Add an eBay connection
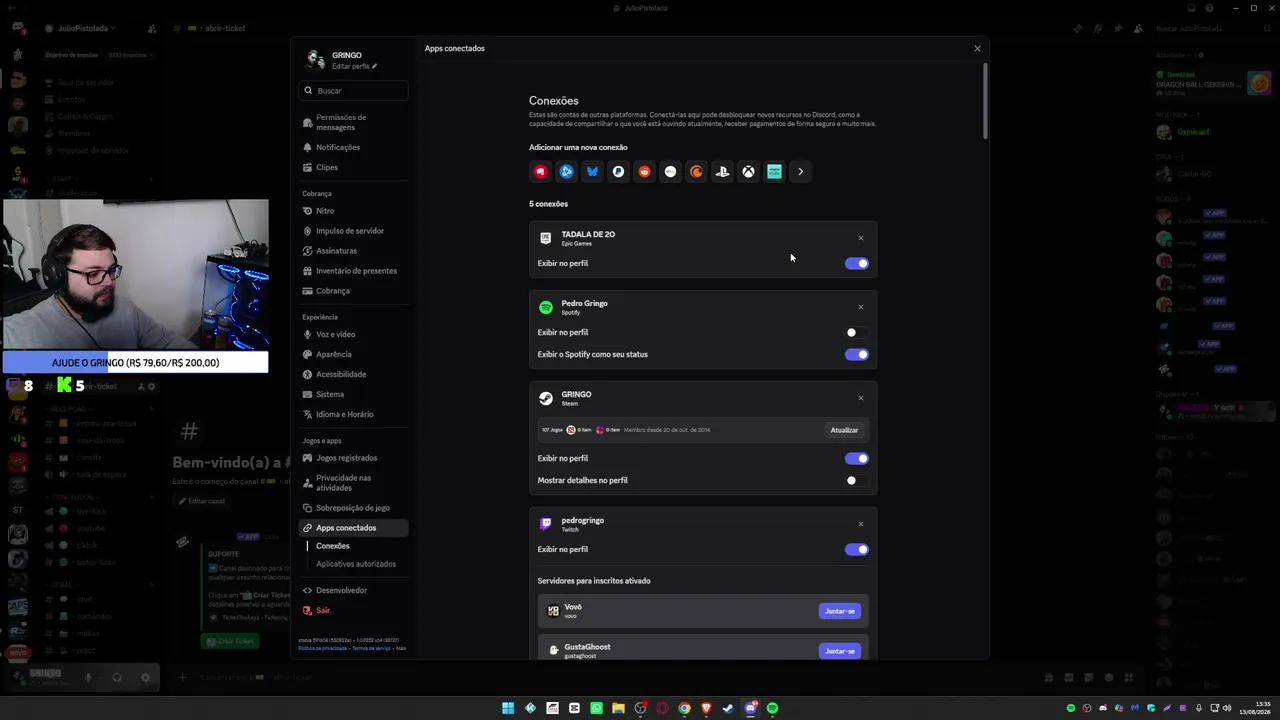Viewport: 1280px width, 720px height. [671, 172]
